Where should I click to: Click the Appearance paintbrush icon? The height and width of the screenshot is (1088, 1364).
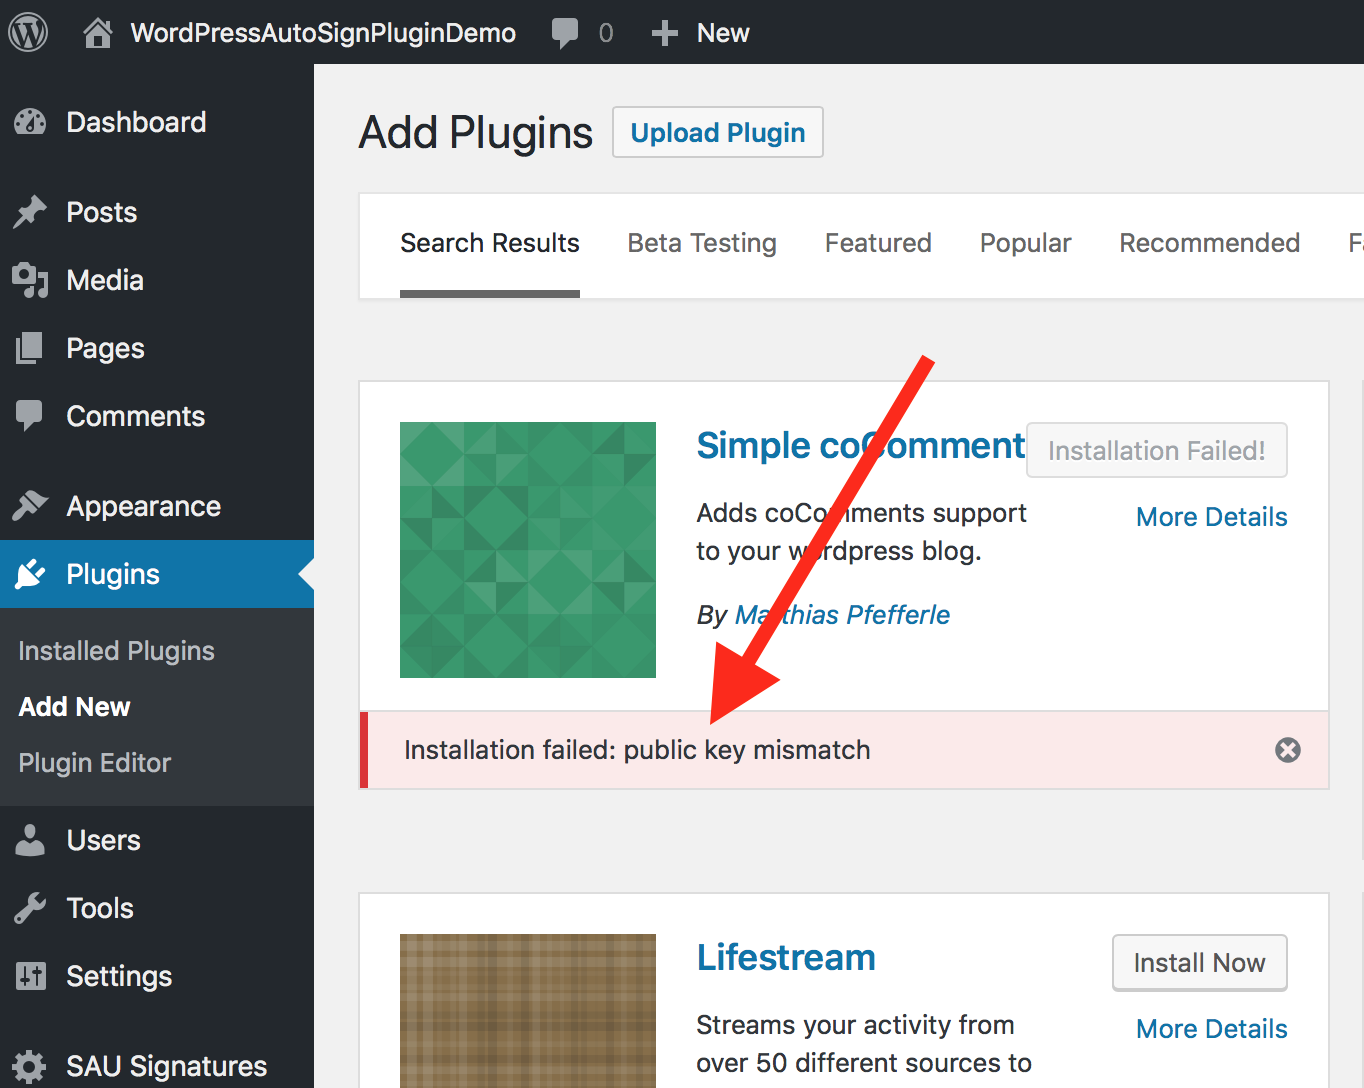point(30,506)
